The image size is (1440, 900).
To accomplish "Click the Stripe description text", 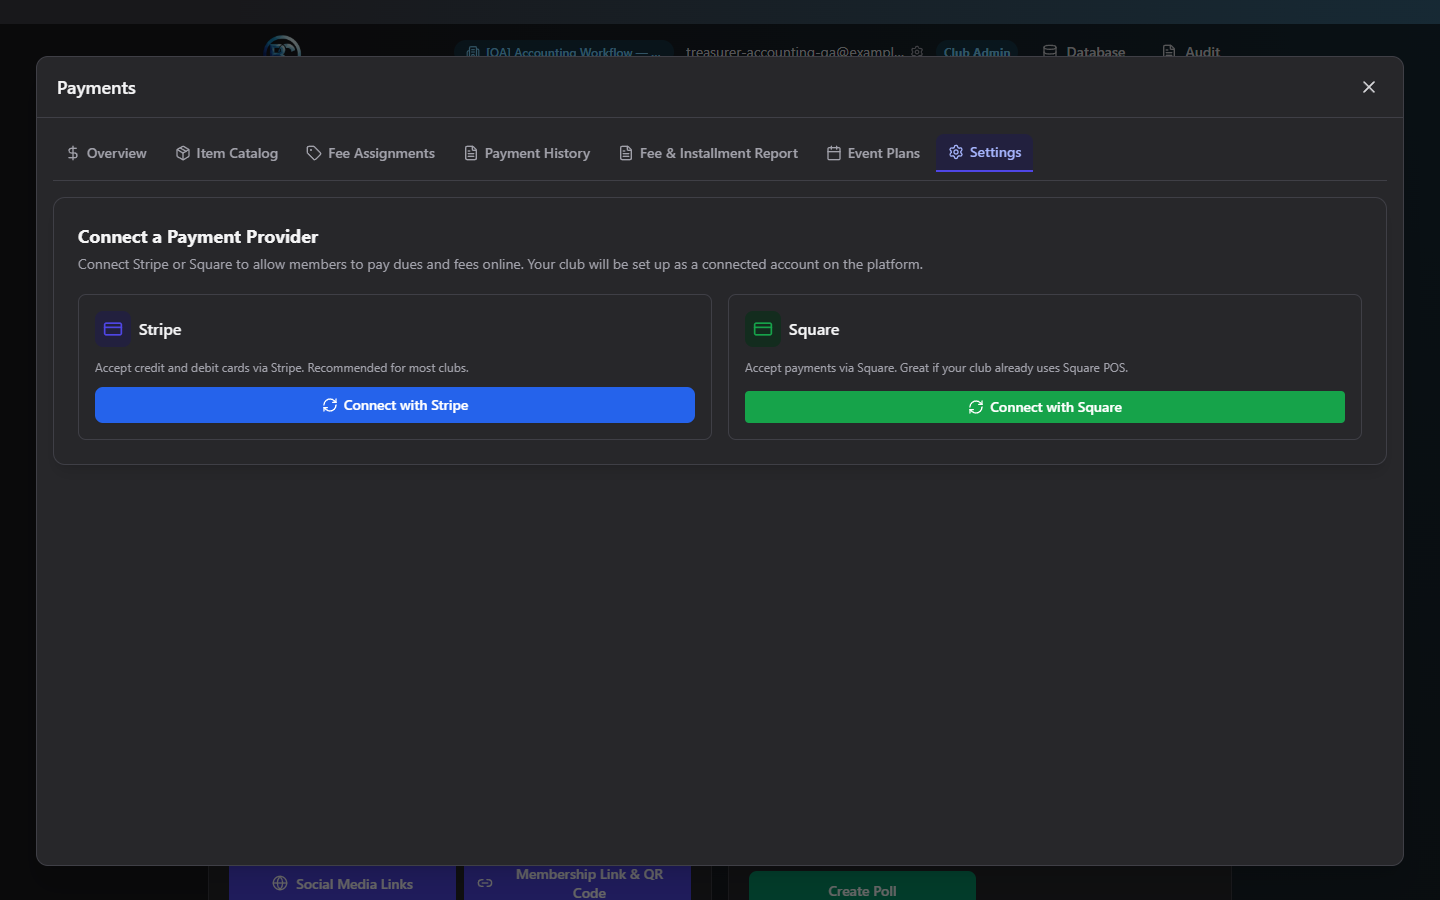I will coord(282,368).
